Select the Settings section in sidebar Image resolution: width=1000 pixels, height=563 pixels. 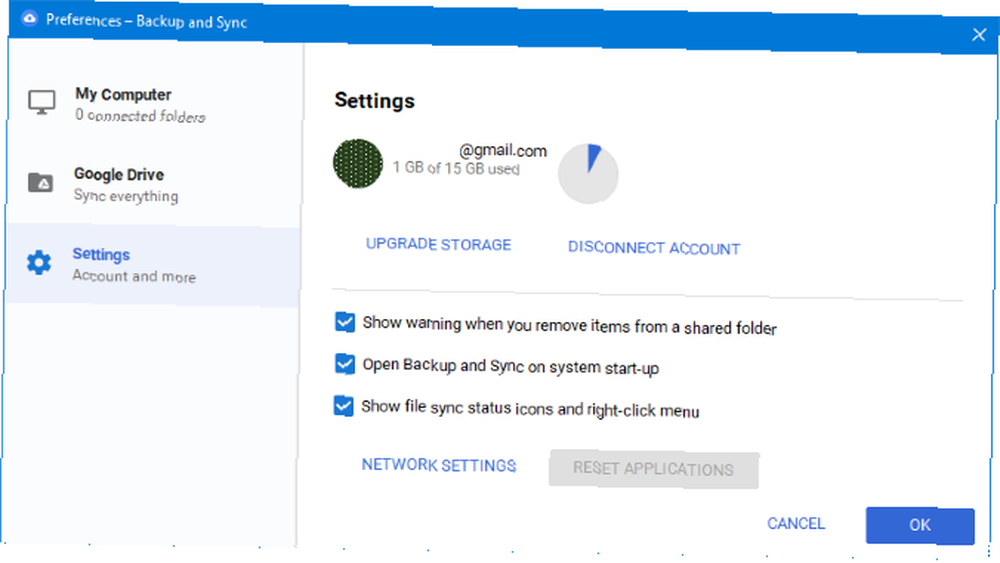pos(153,265)
